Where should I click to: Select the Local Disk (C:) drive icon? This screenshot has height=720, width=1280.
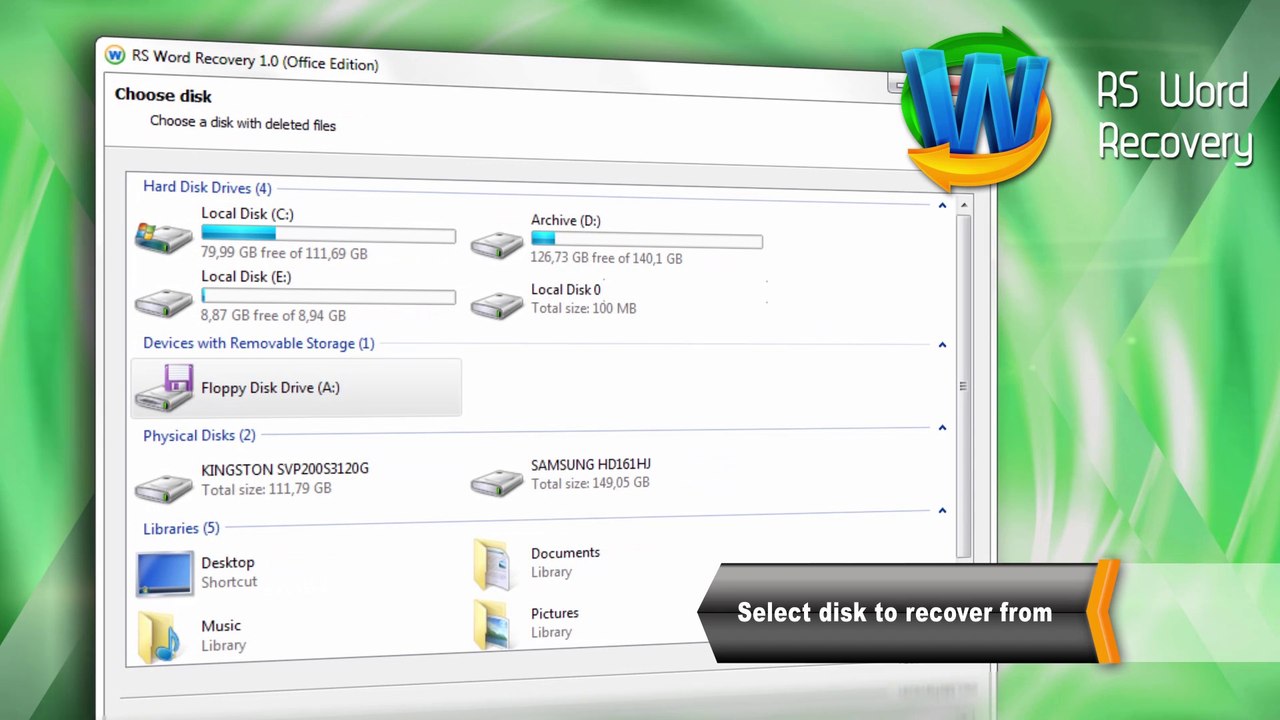click(x=164, y=237)
